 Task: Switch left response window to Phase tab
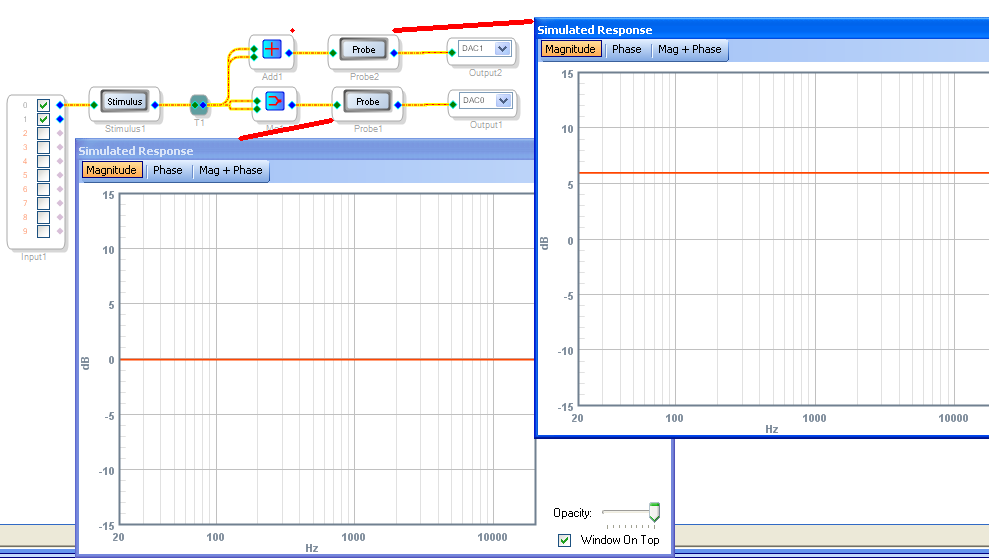(168, 170)
